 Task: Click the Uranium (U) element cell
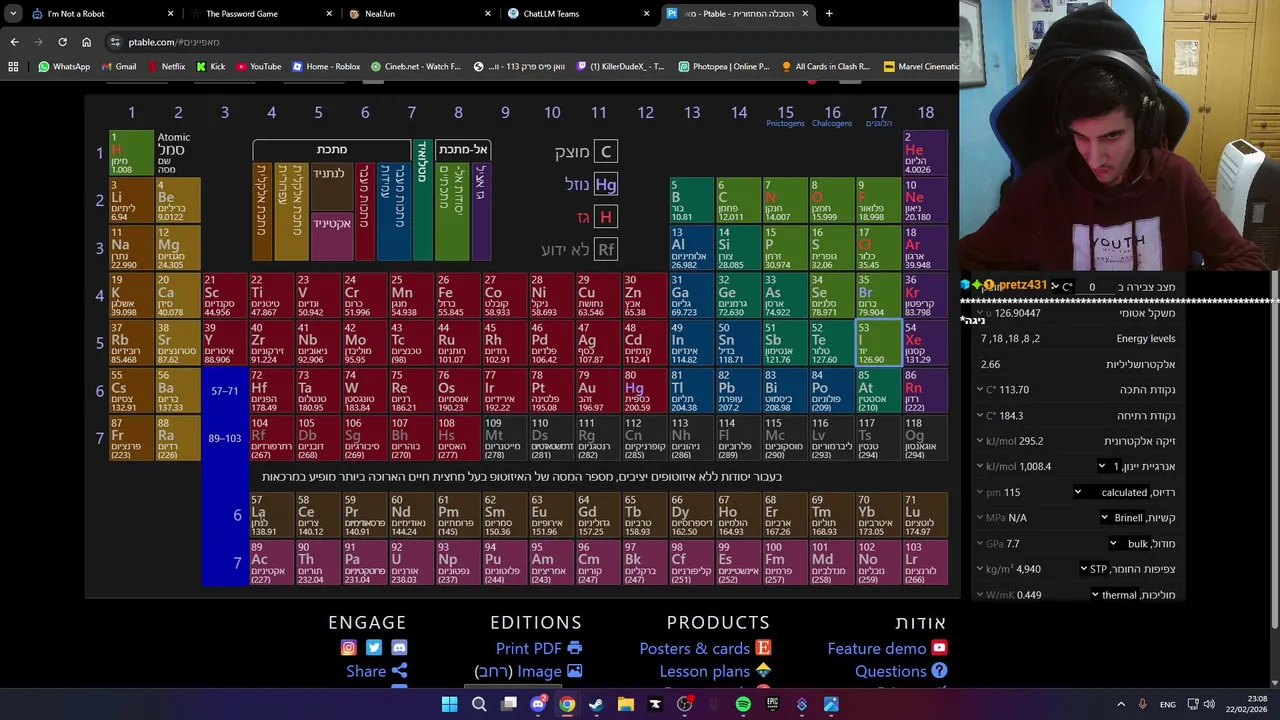(x=411, y=563)
